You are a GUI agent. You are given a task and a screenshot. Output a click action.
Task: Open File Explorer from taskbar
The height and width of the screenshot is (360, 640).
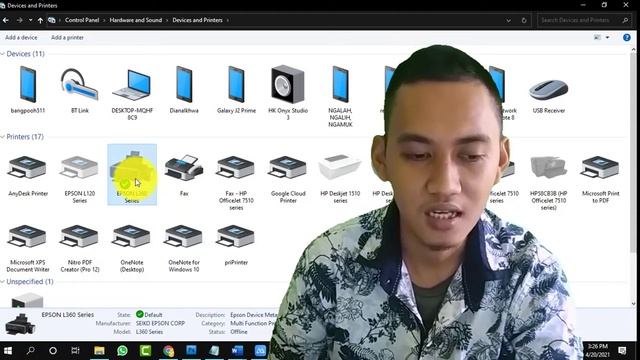click(x=99, y=351)
